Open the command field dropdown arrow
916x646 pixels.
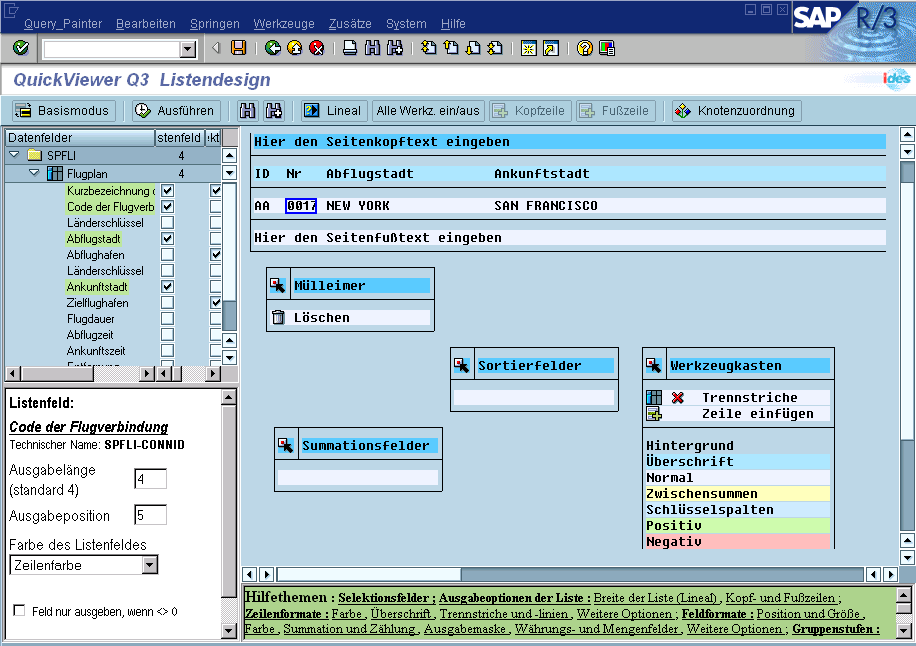coord(188,49)
